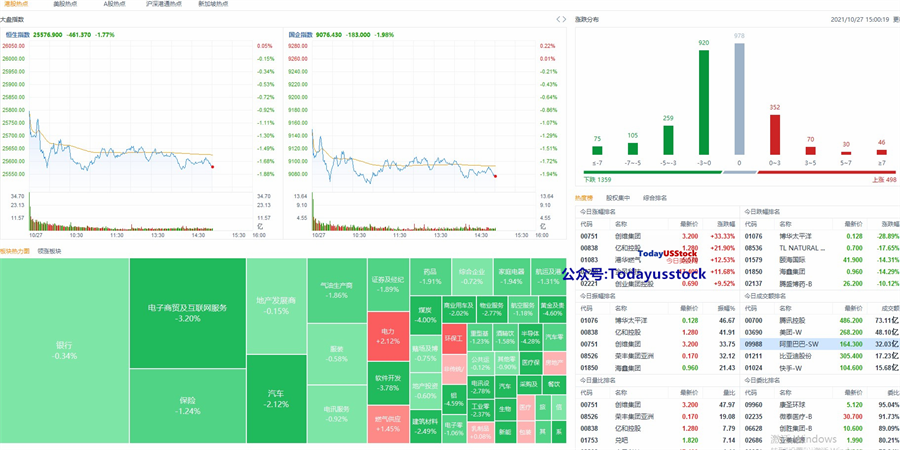The image size is (900, 450).
Task: Select the 美团-W 03690 row
Action: pyautogui.click(x=820, y=332)
